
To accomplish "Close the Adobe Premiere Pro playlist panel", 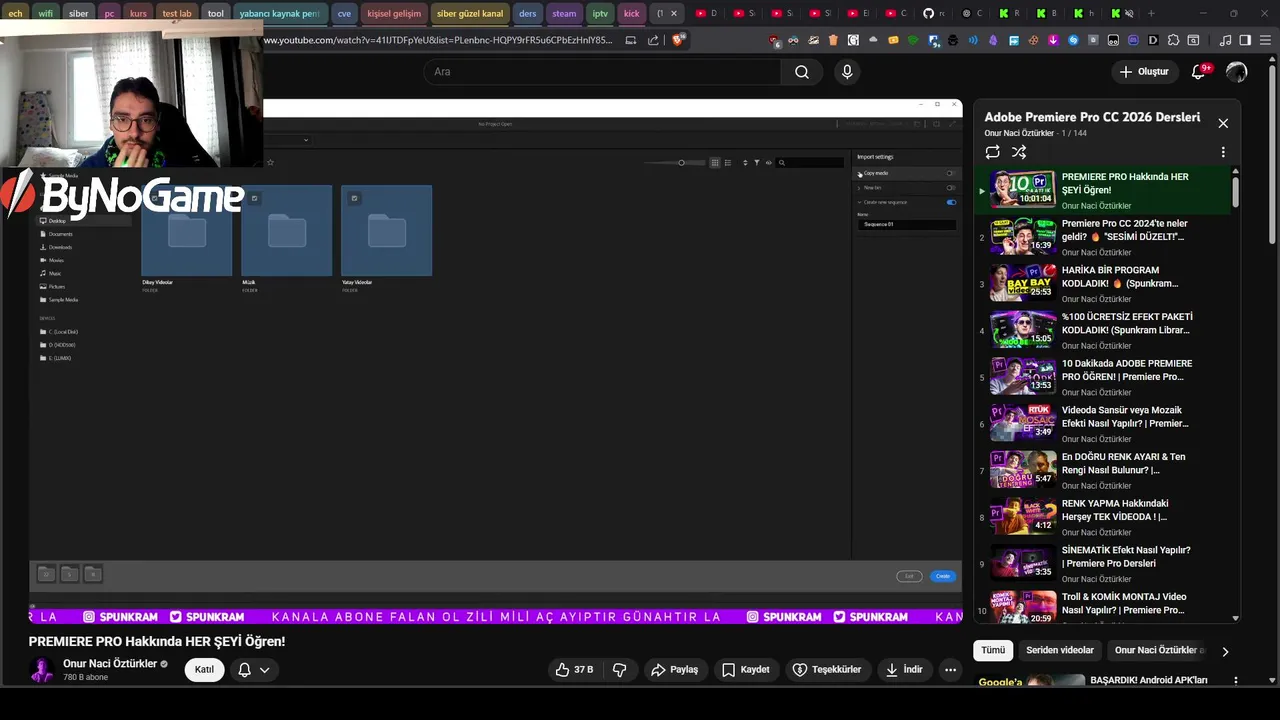I will click(1222, 123).
